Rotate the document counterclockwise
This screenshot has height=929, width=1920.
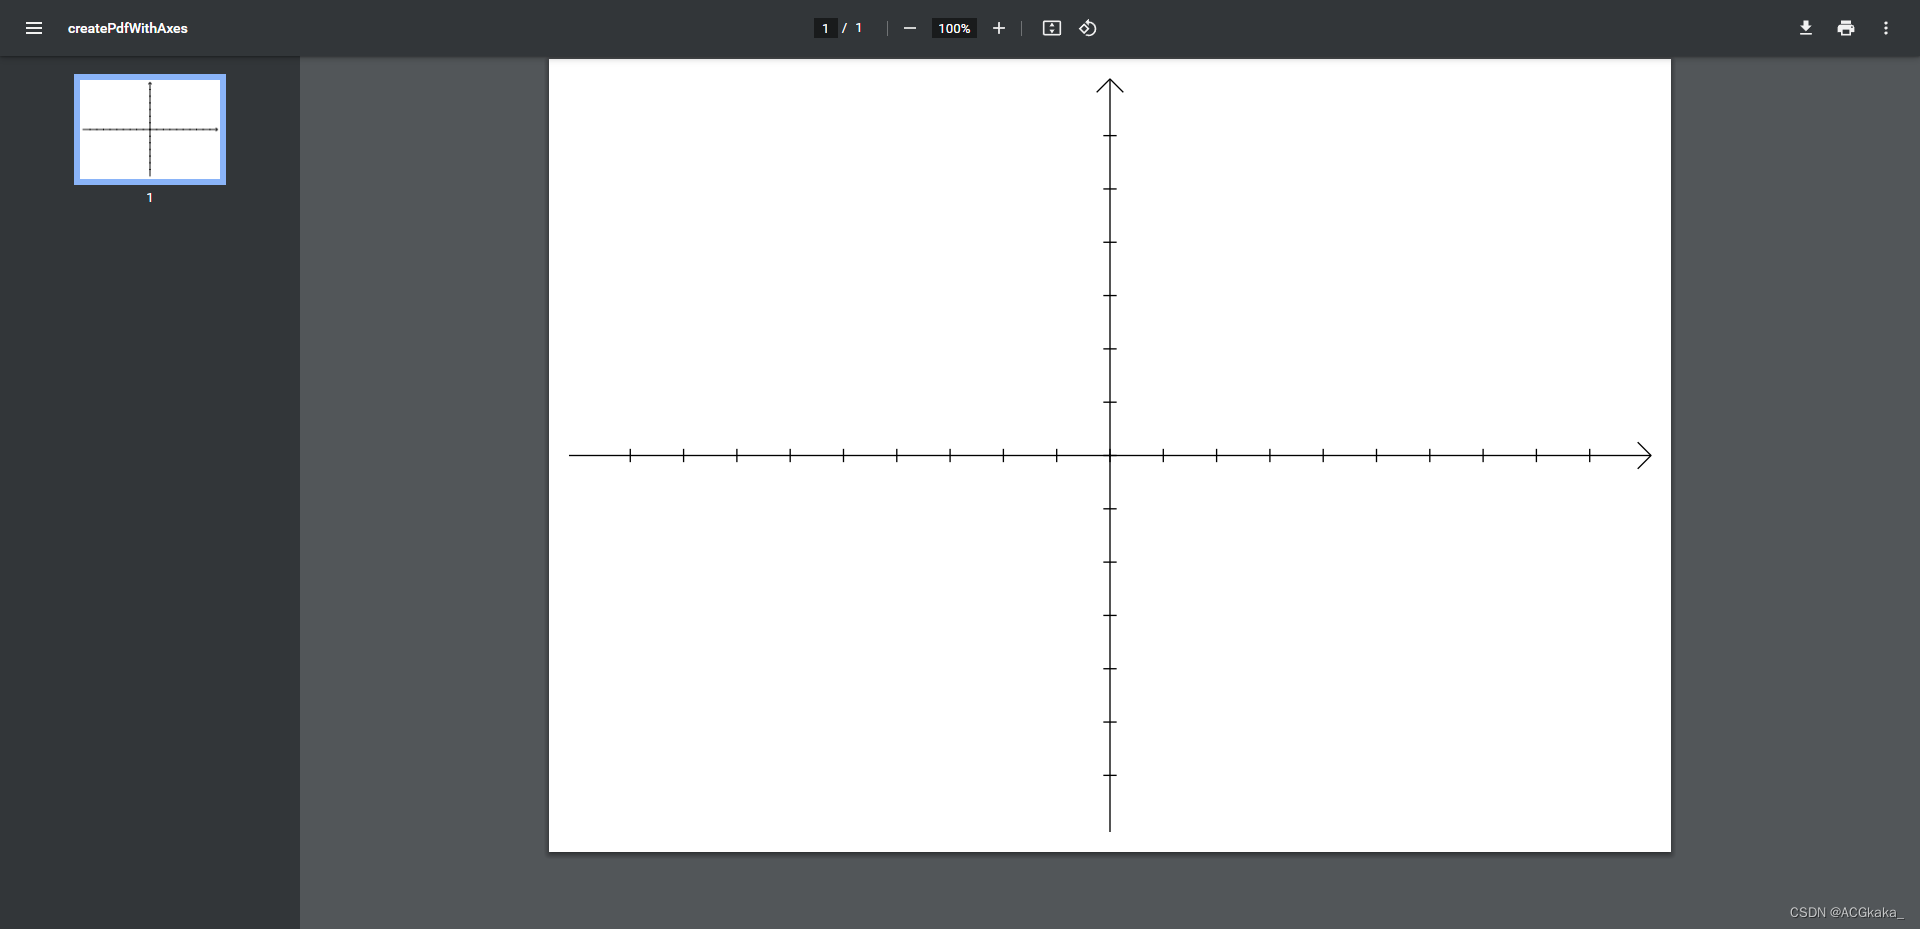coord(1088,28)
